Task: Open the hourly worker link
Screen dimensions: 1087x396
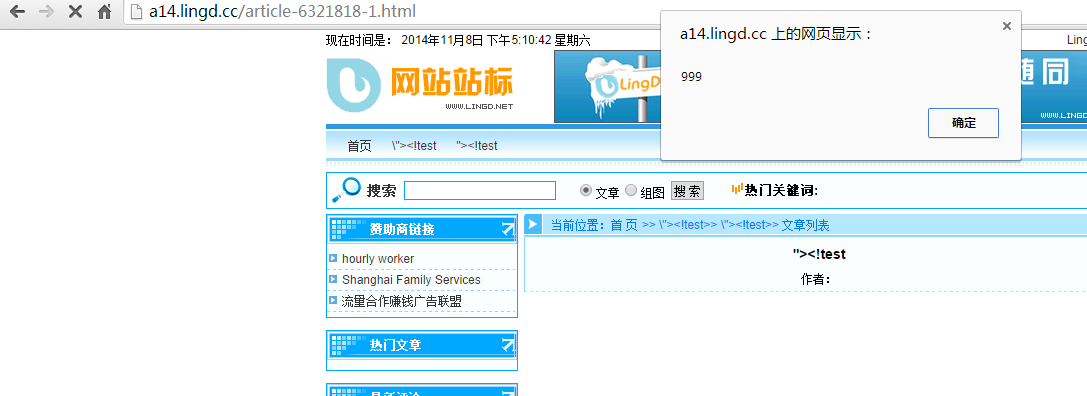Action: (x=378, y=259)
